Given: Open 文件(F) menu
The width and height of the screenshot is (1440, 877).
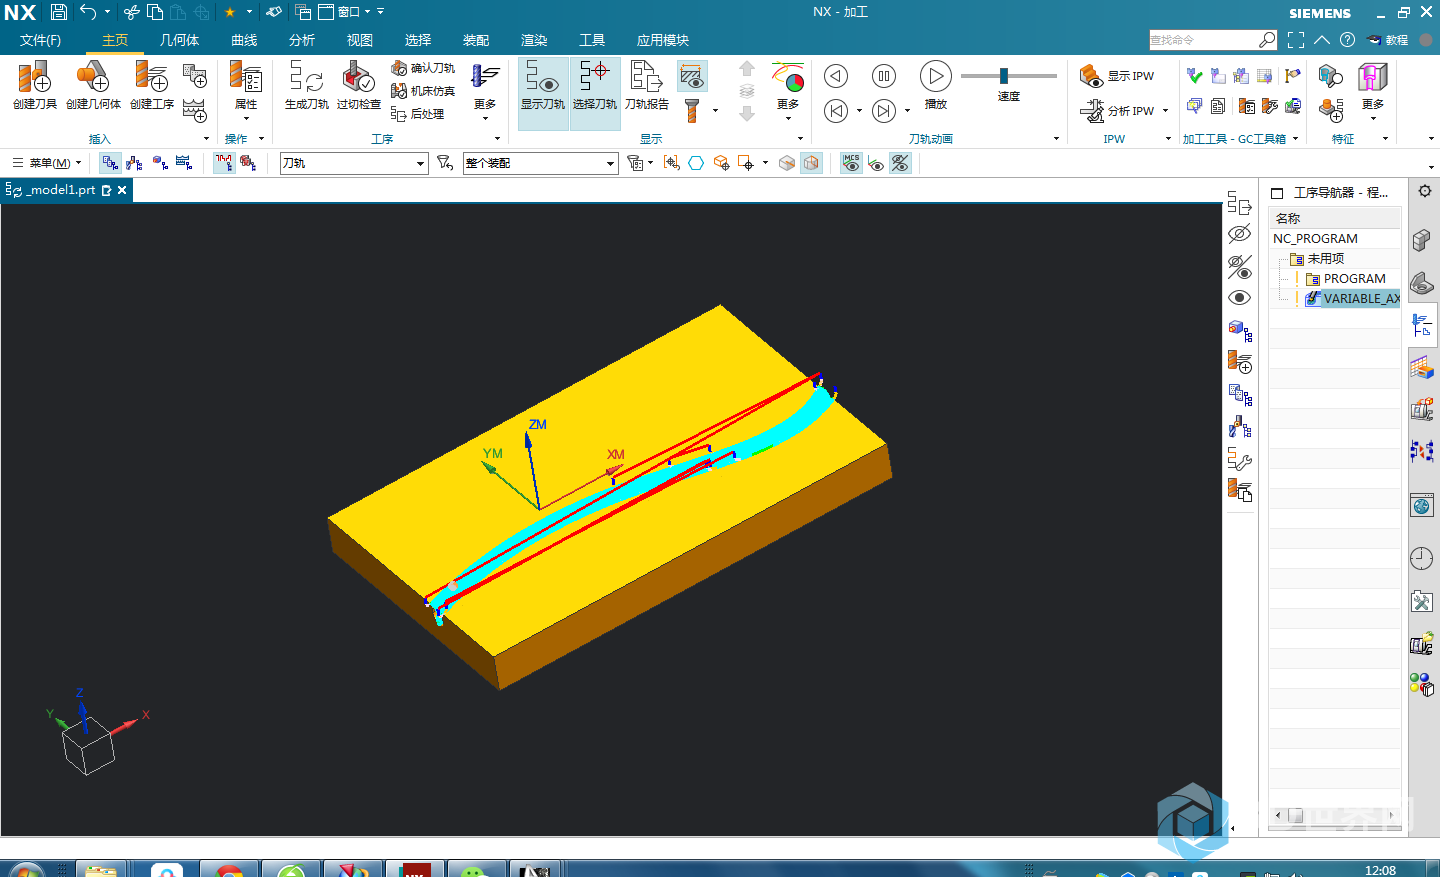Looking at the screenshot, I should [x=40, y=40].
